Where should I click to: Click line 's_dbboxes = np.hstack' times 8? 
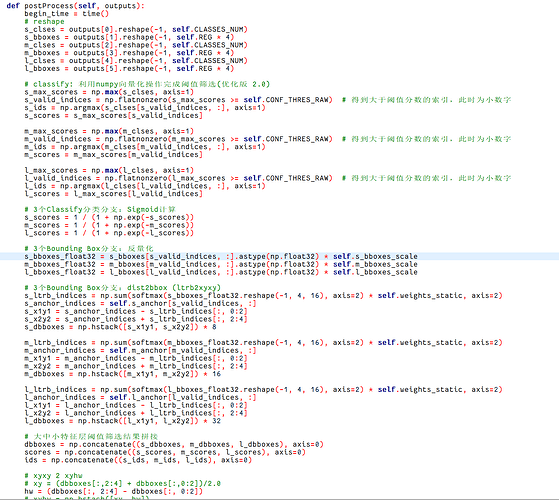120,327
